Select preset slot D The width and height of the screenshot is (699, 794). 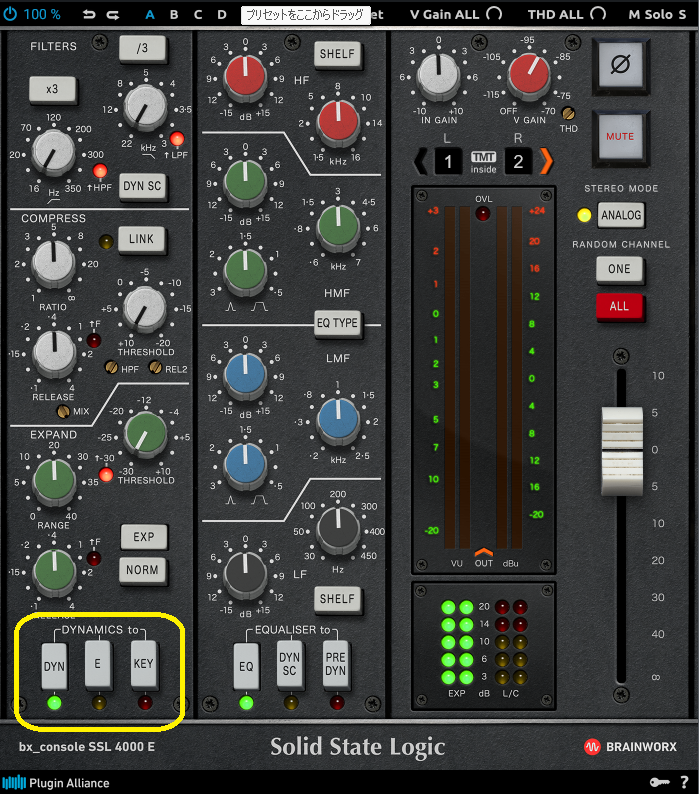(x=222, y=14)
